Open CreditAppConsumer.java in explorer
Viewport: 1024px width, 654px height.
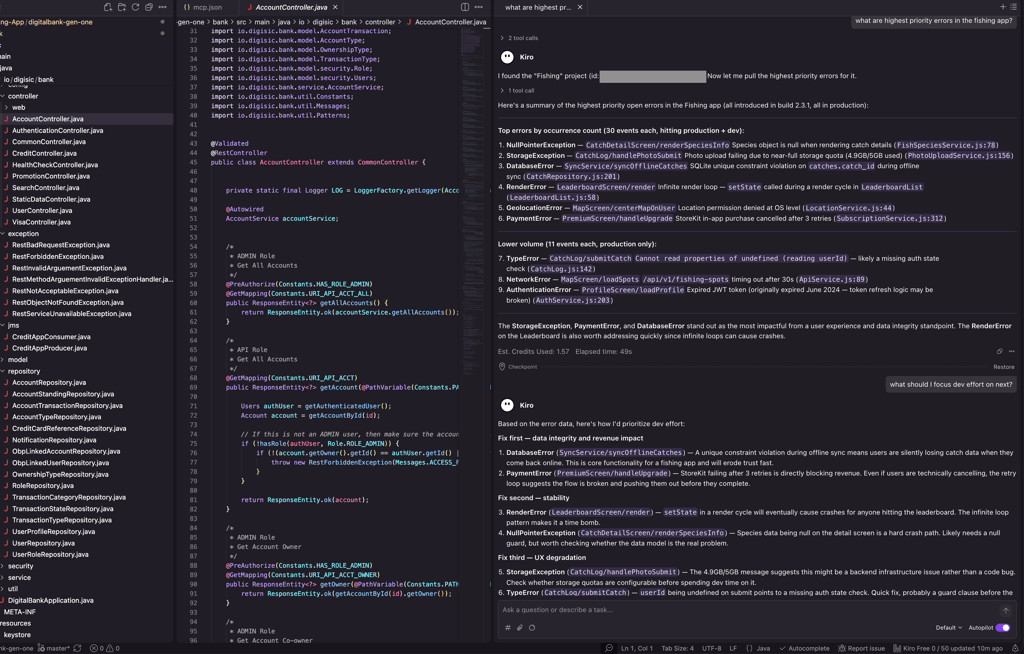(51, 336)
